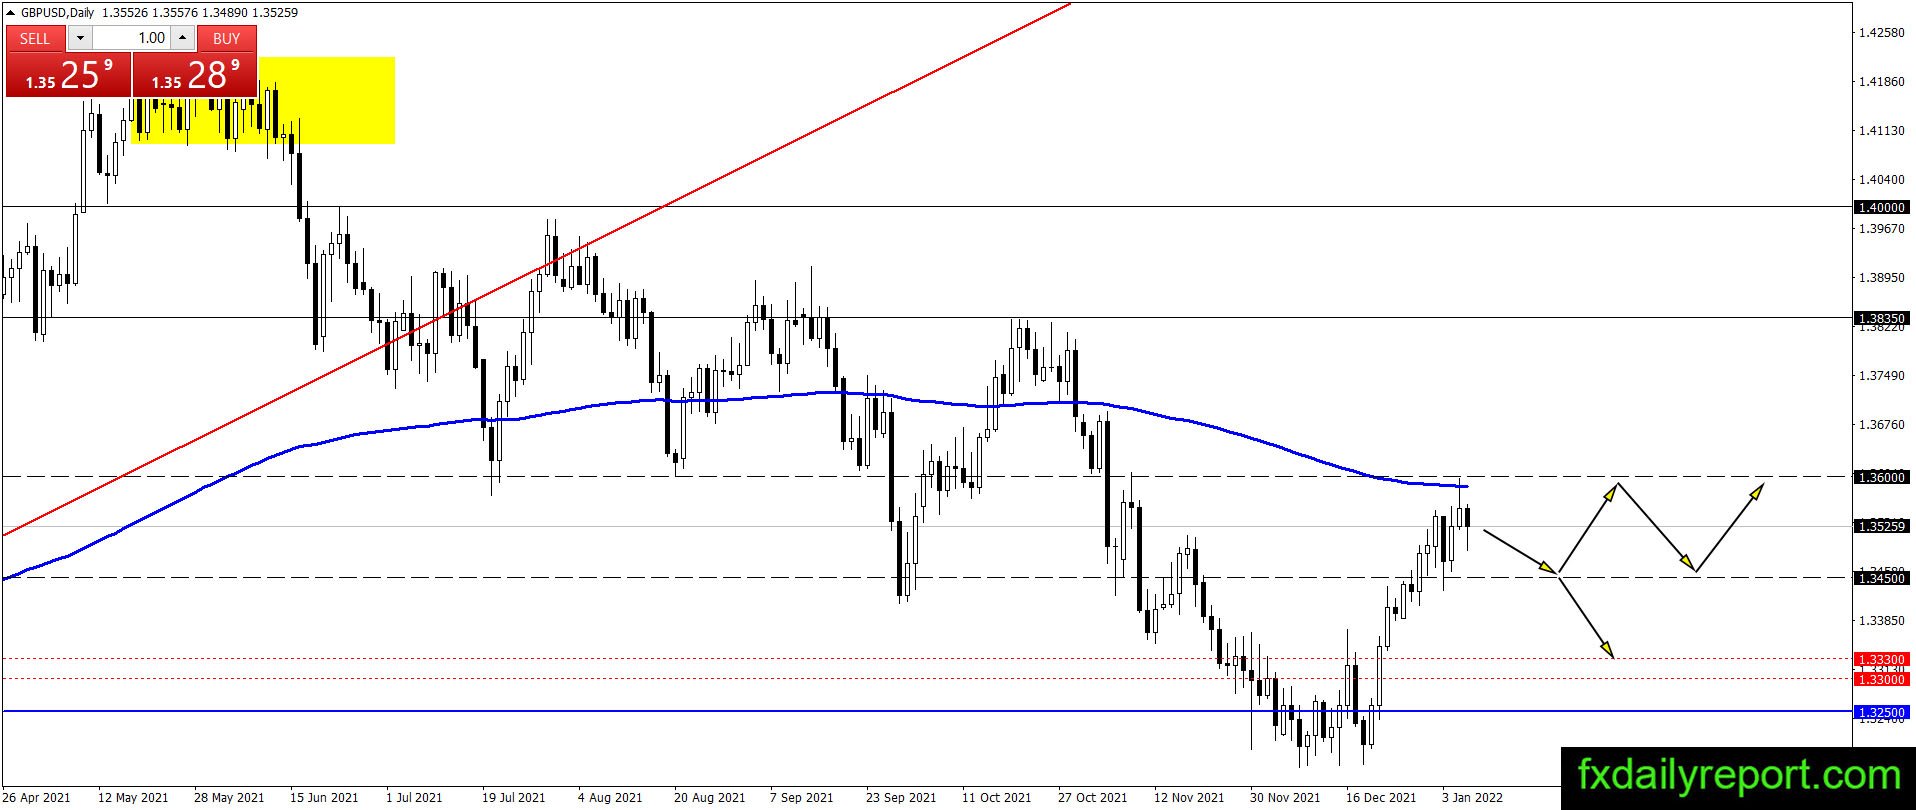Click the 20 Aug 2021 date label

(x=709, y=798)
